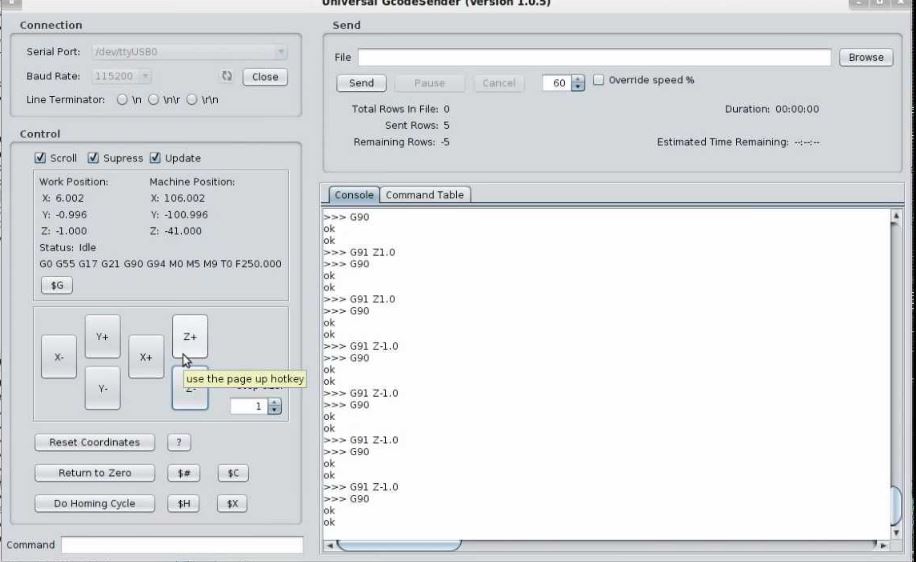
Task: Click the console vertical scrollbar thumb
Action: coord(896,505)
